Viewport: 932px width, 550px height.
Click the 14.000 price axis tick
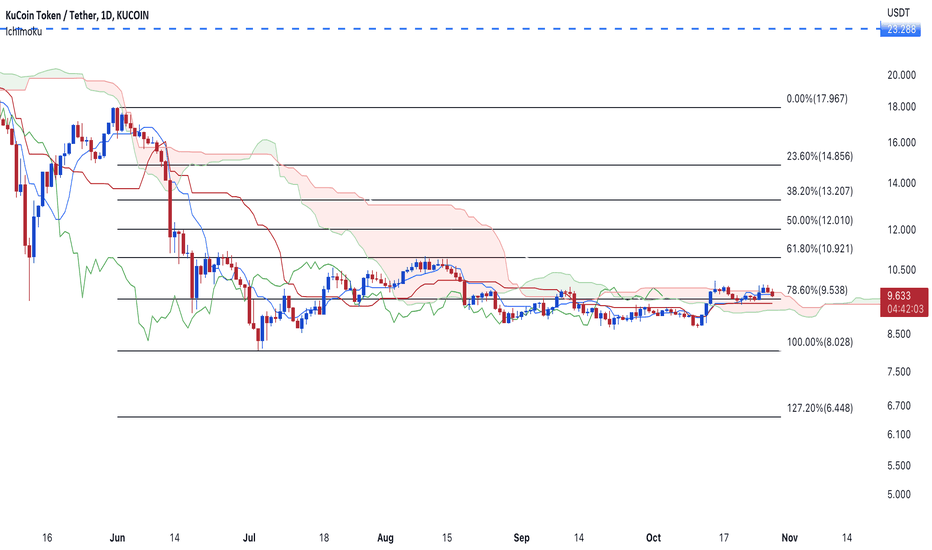click(901, 184)
